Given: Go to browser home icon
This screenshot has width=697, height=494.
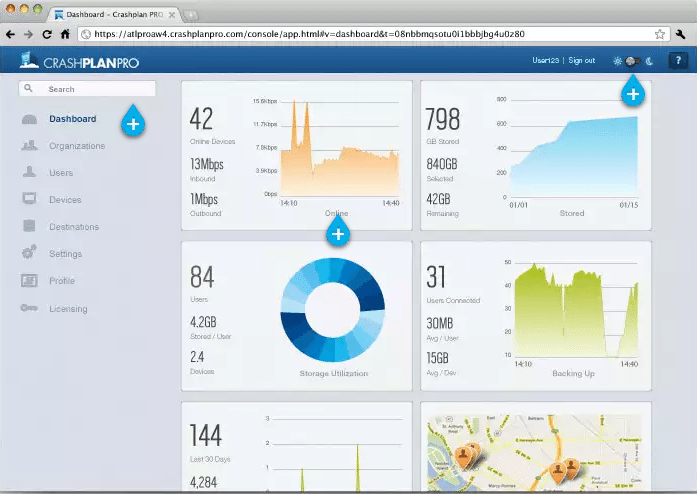Looking at the screenshot, I should 65,34.
